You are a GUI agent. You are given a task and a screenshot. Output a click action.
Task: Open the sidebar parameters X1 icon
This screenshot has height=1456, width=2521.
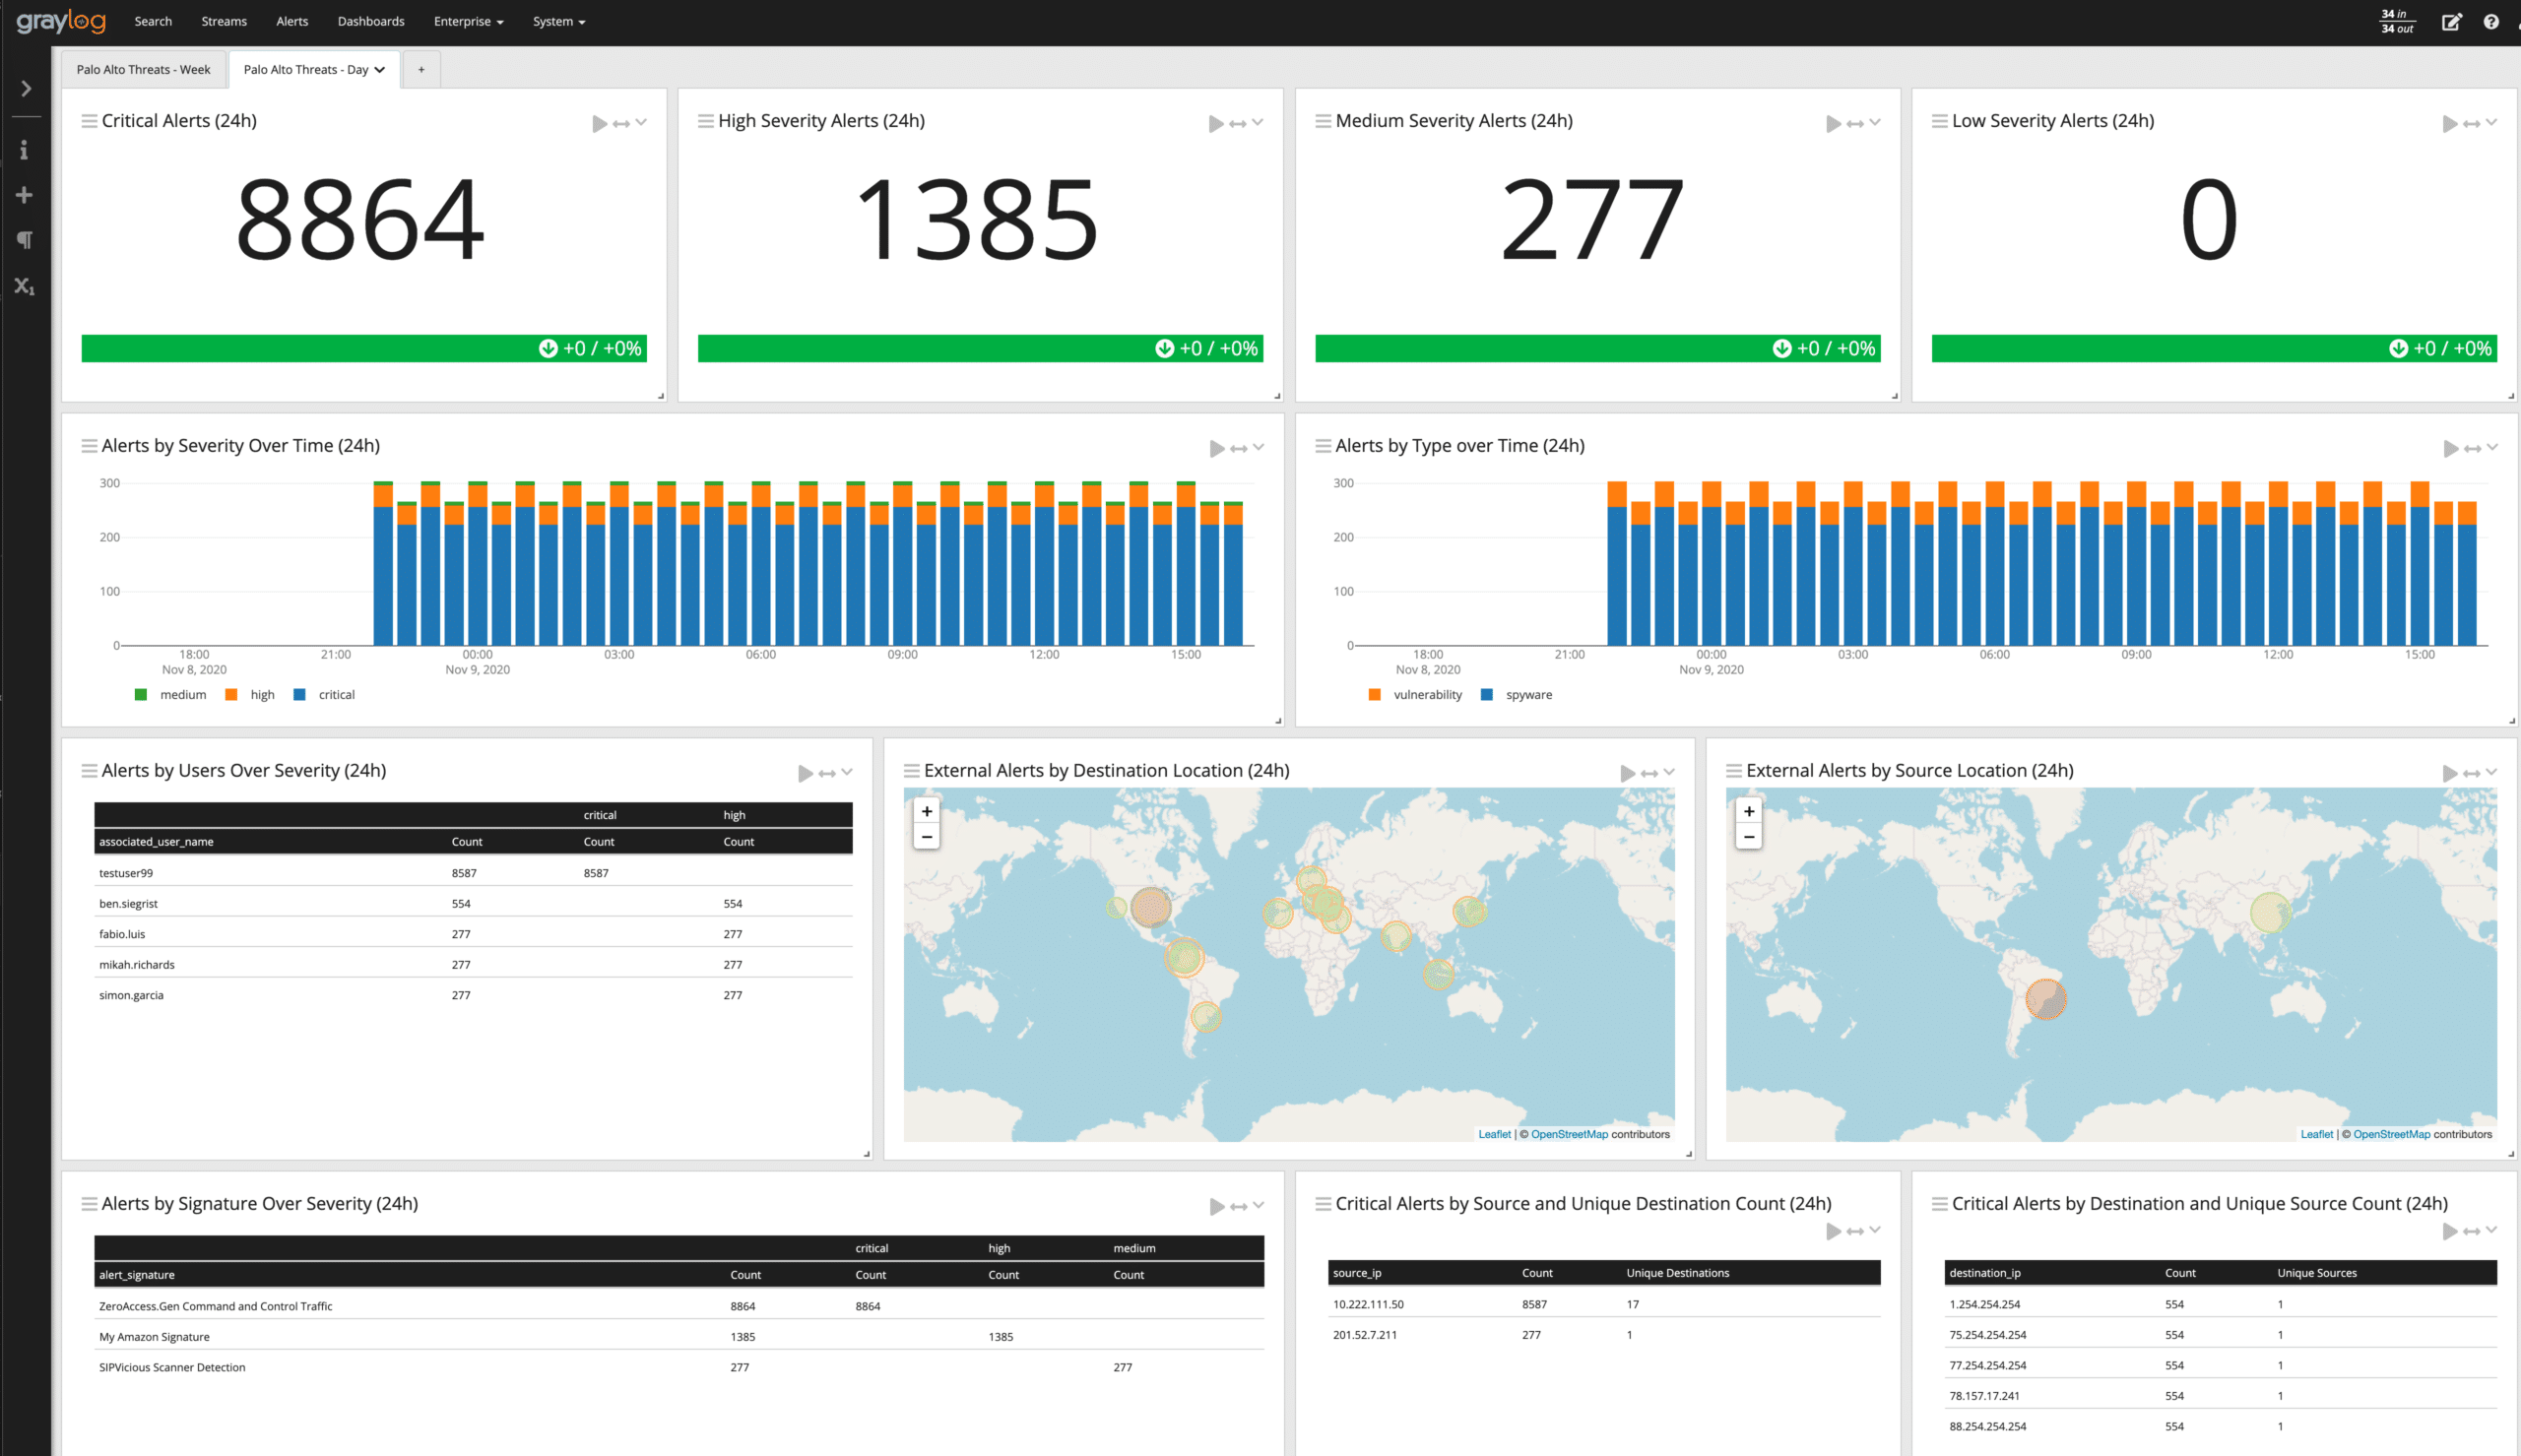pyautogui.click(x=25, y=286)
